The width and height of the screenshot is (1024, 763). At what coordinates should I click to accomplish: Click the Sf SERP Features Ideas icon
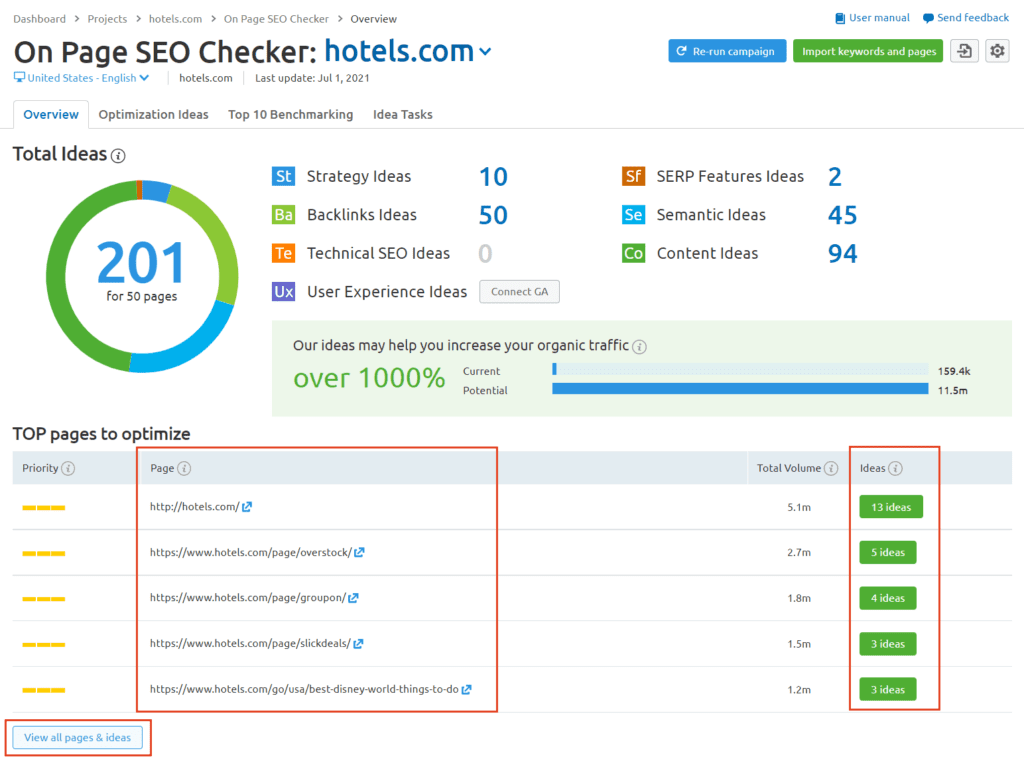coord(633,176)
